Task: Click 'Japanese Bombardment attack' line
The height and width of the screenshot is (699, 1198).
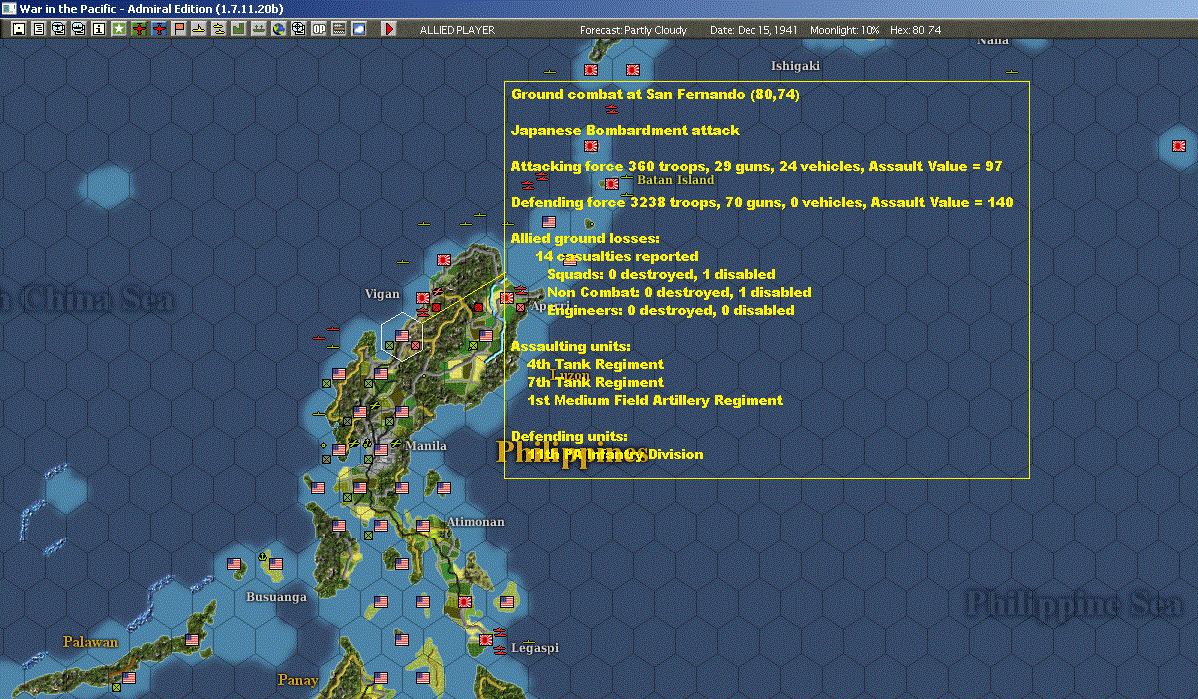Action: coord(625,130)
